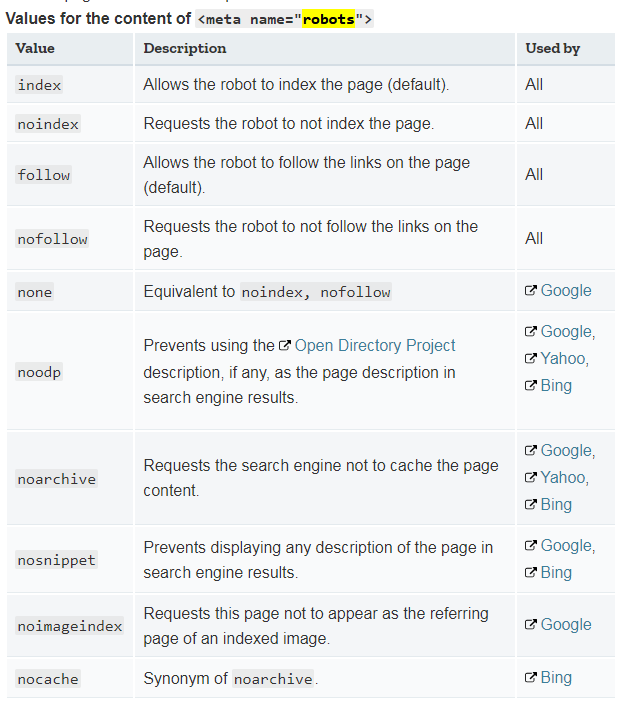Open the Google link in the none row

565,291
